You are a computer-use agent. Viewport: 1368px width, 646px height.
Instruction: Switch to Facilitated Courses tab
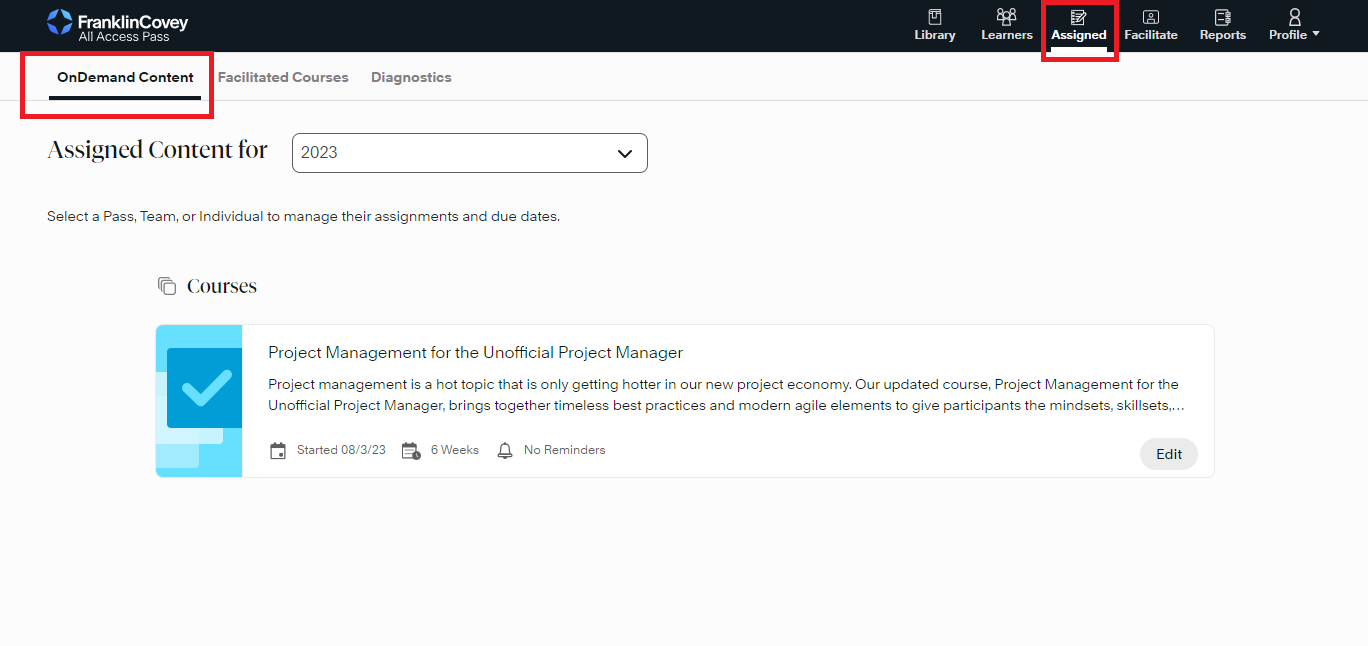click(x=283, y=77)
